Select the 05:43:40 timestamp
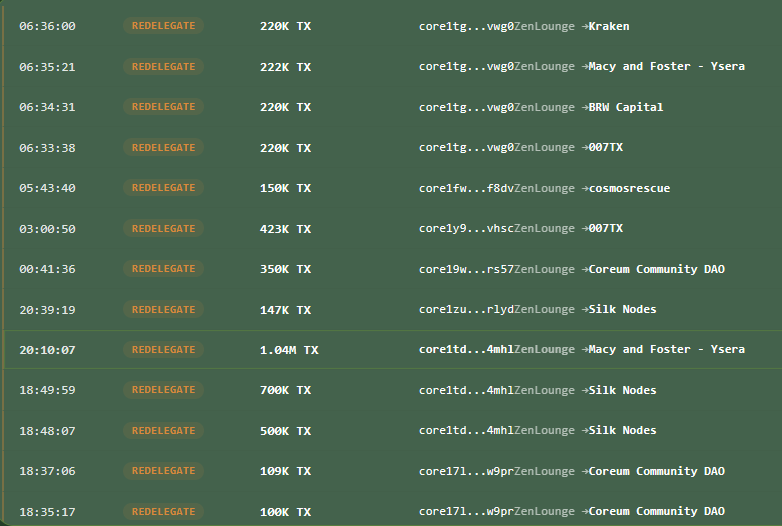This screenshot has width=782, height=526. pos(47,188)
